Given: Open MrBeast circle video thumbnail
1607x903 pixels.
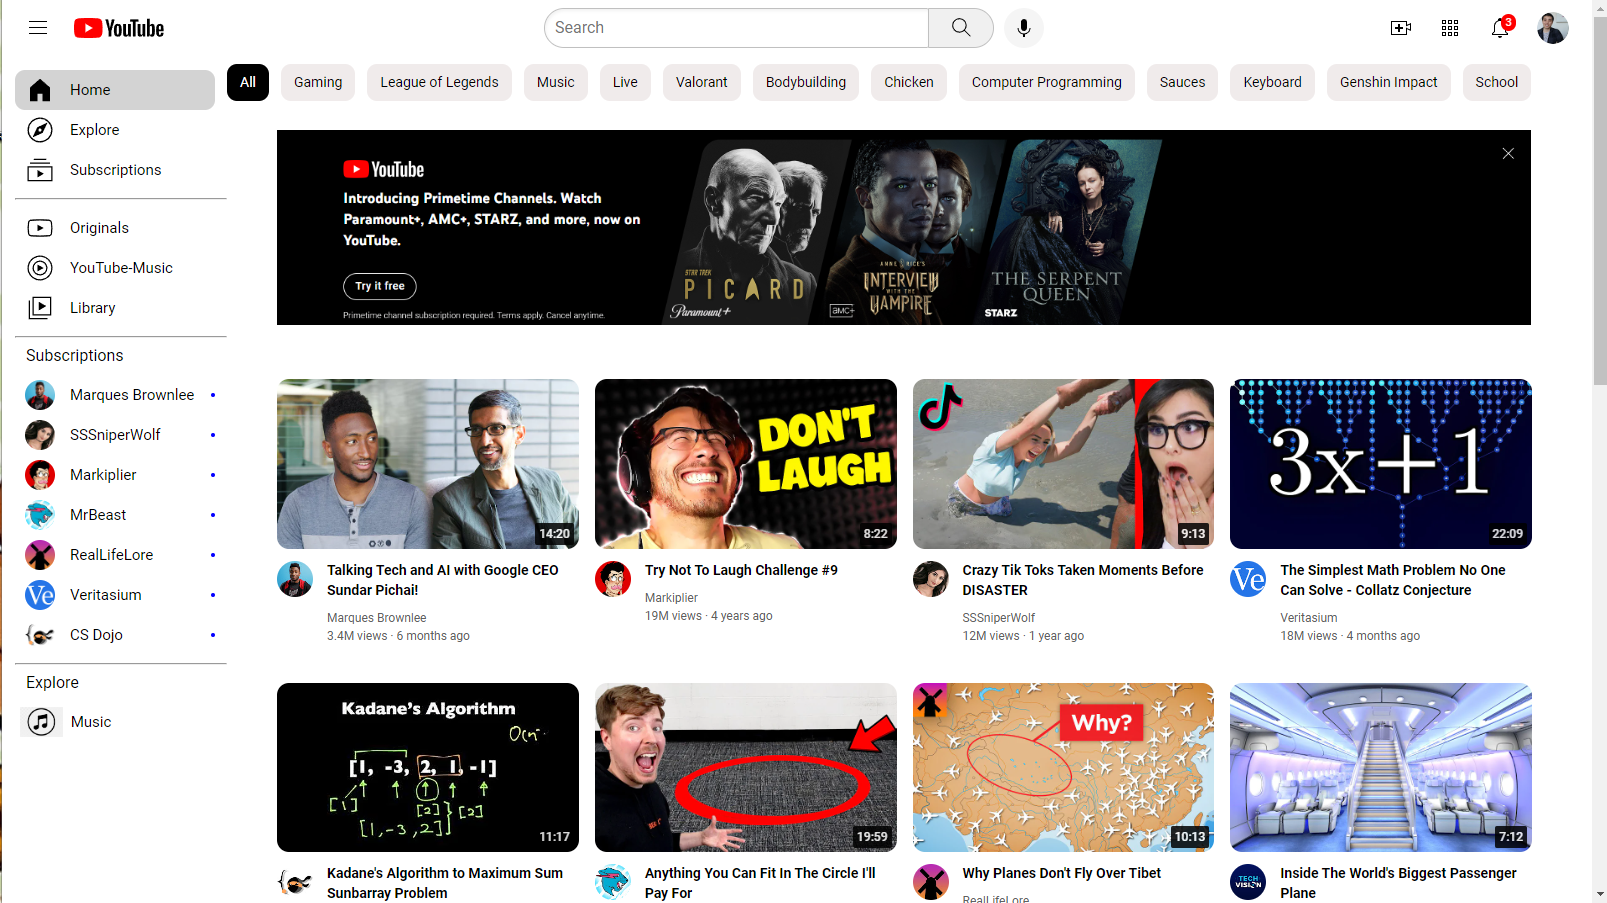Looking at the screenshot, I should point(746,767).
